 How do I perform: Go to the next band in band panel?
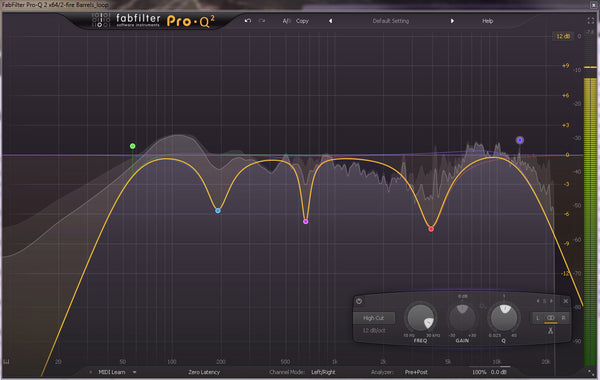551,301
